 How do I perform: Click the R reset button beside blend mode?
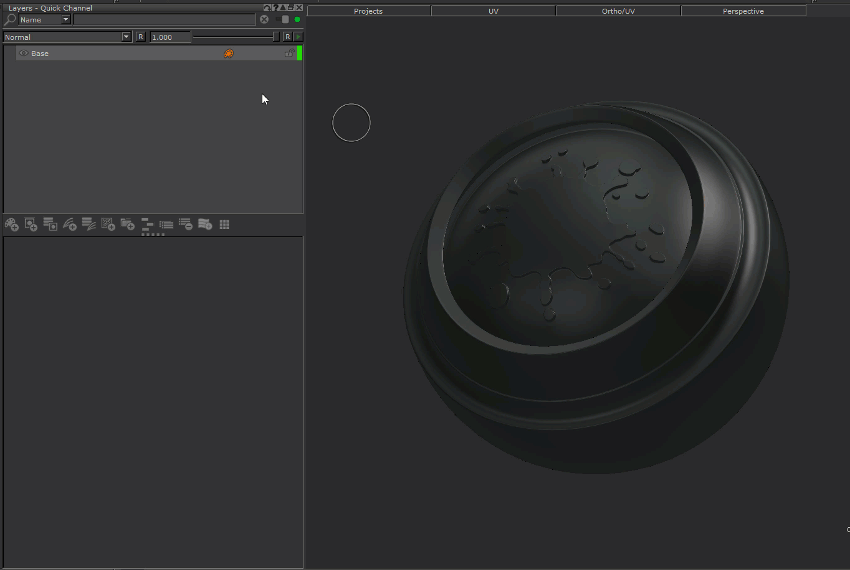pyautogui.click(x=140, y=37)
